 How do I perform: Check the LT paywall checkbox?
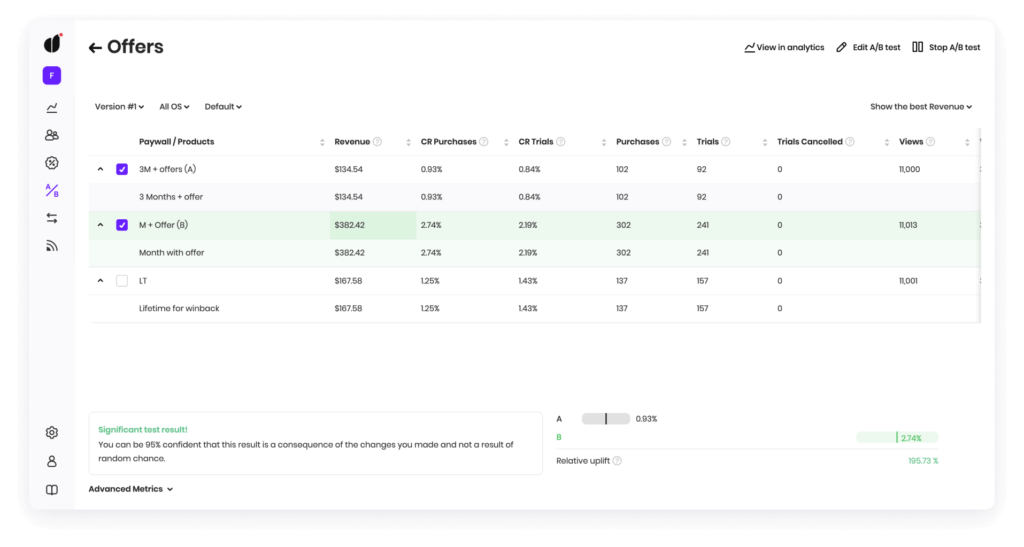pyautogui.click(x=122, y=281)
